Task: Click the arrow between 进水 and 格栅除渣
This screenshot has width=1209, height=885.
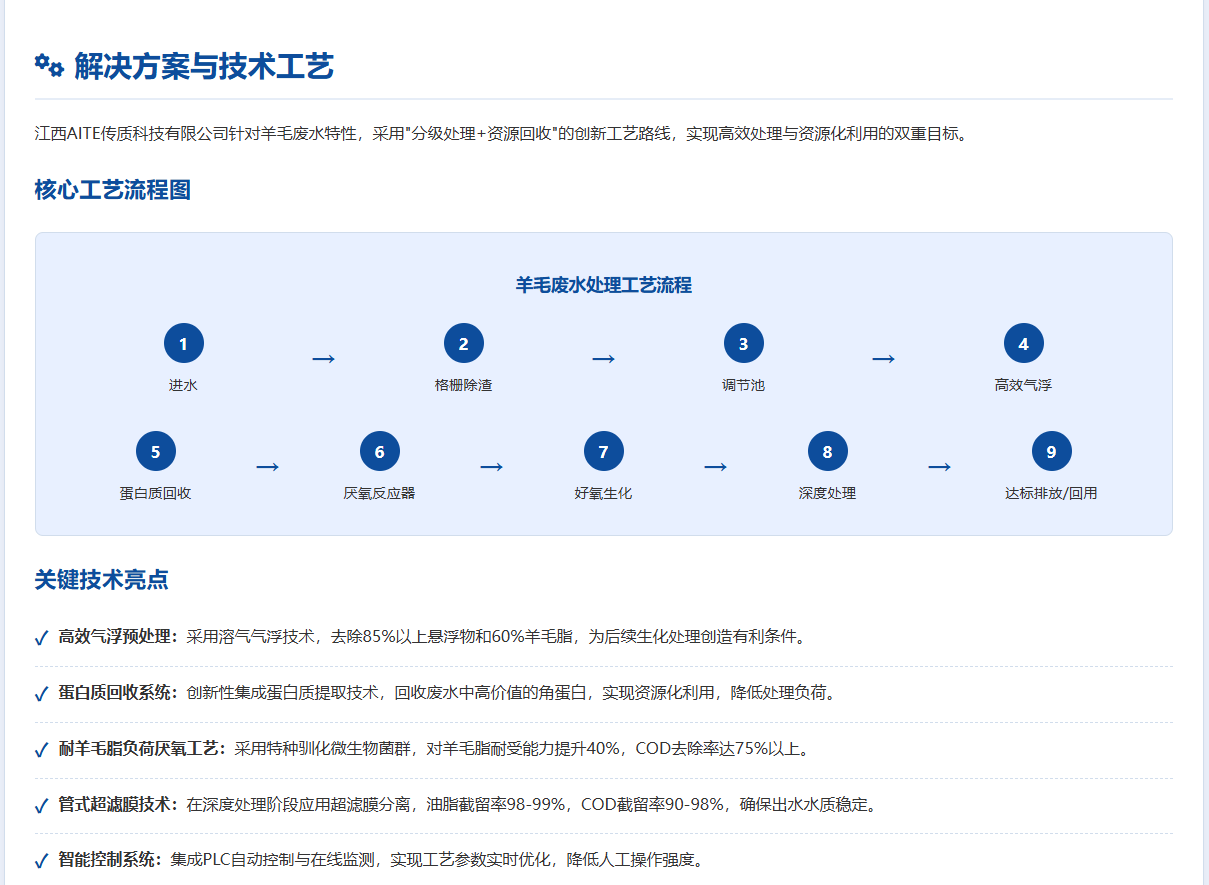Action: [x=323, y=359]
